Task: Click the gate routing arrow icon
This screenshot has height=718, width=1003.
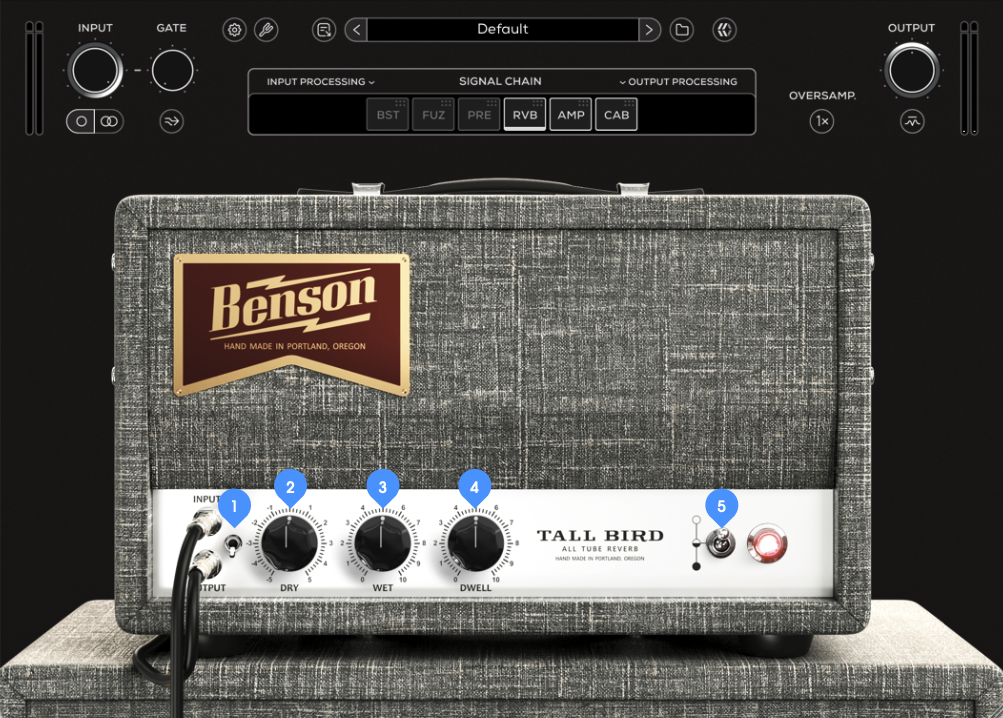Action: click(172, 122)
